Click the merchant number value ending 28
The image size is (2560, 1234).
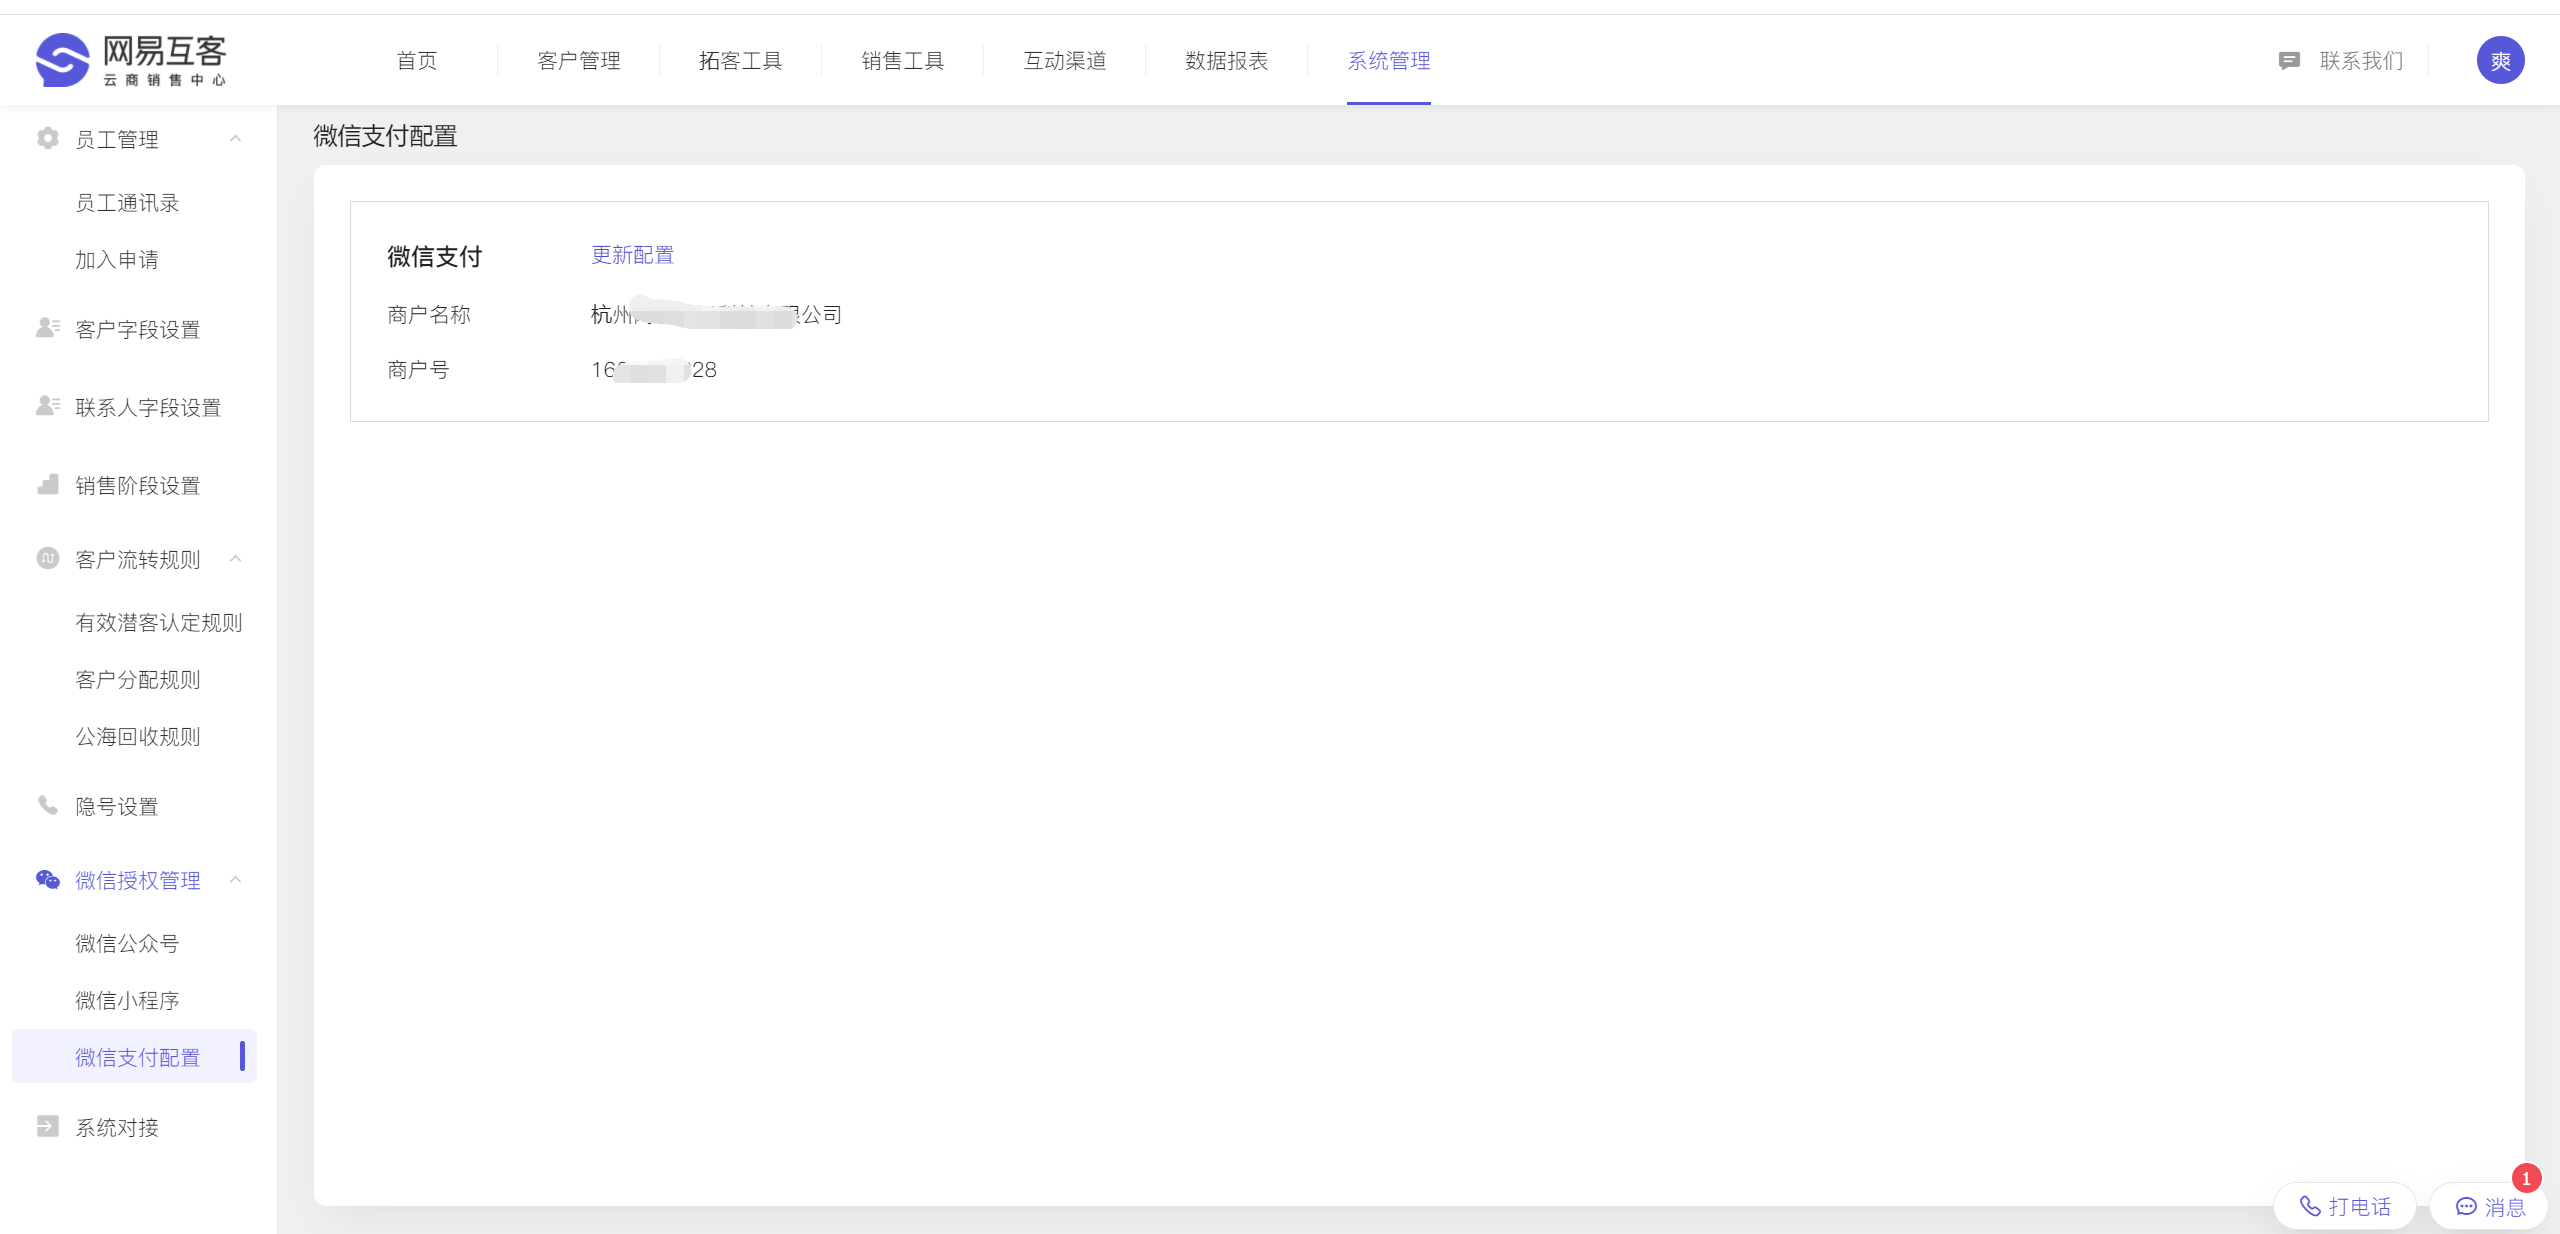[654, 370]
